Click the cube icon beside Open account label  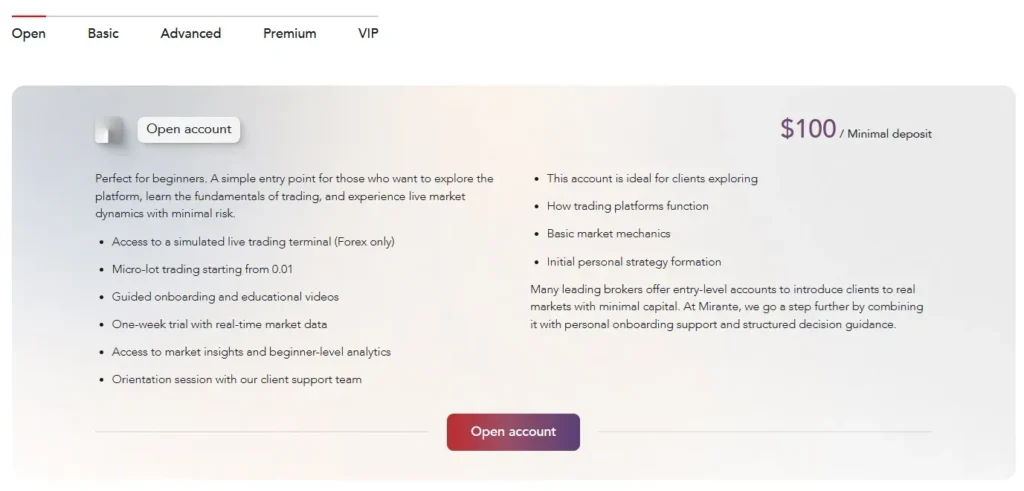109,131
